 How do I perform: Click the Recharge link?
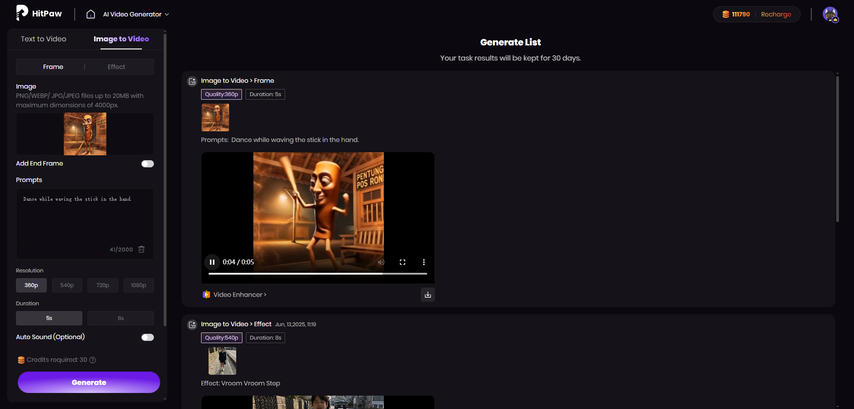pos(775,14)
